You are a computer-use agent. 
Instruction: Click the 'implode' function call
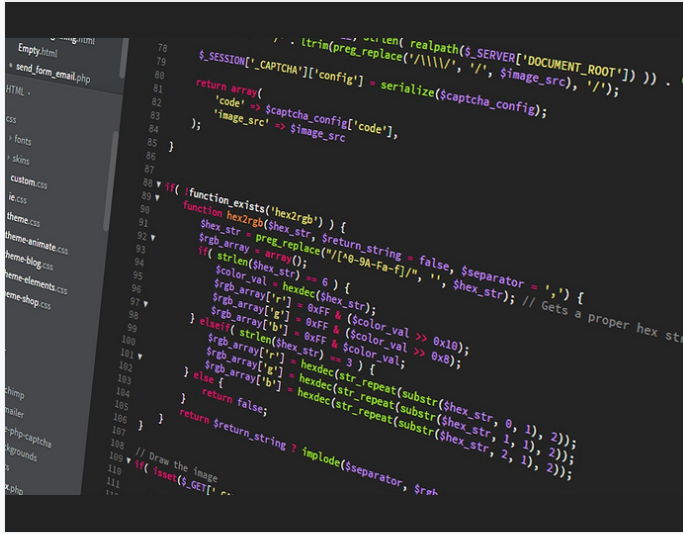(321, 456)
